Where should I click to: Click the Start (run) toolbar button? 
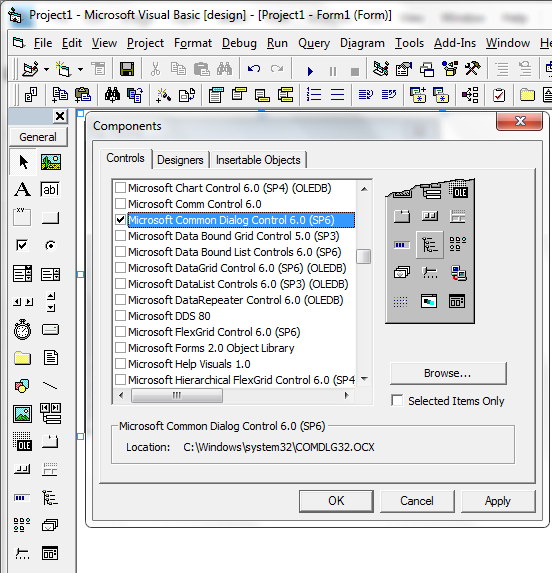point(310,71)
